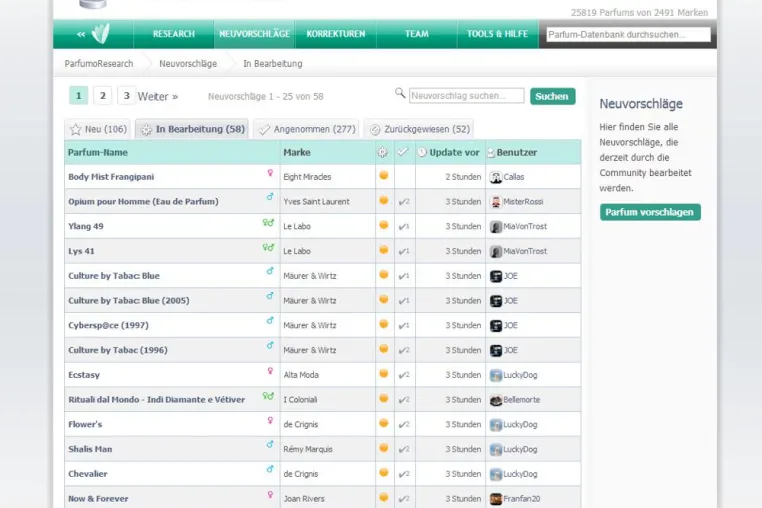
Task: Select the In Bearbeitung (58) tab
Action: coord(192,129)
